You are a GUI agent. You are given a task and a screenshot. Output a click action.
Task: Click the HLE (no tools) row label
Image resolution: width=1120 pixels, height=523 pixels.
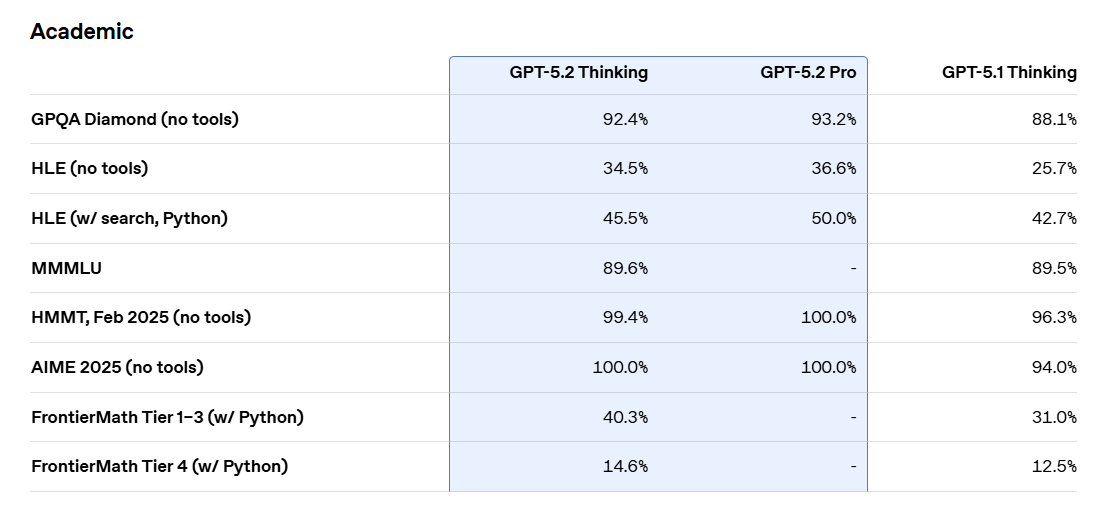tap(89, 168)
